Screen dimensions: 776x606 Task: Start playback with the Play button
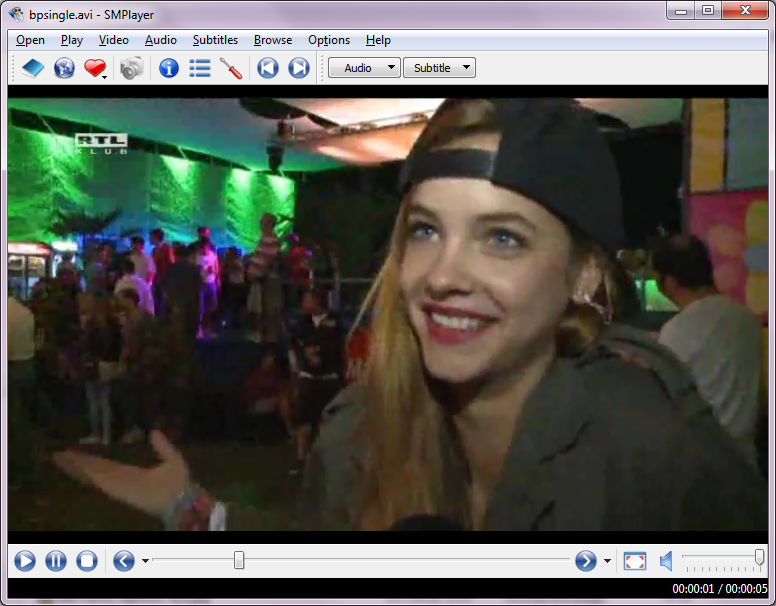25,561
